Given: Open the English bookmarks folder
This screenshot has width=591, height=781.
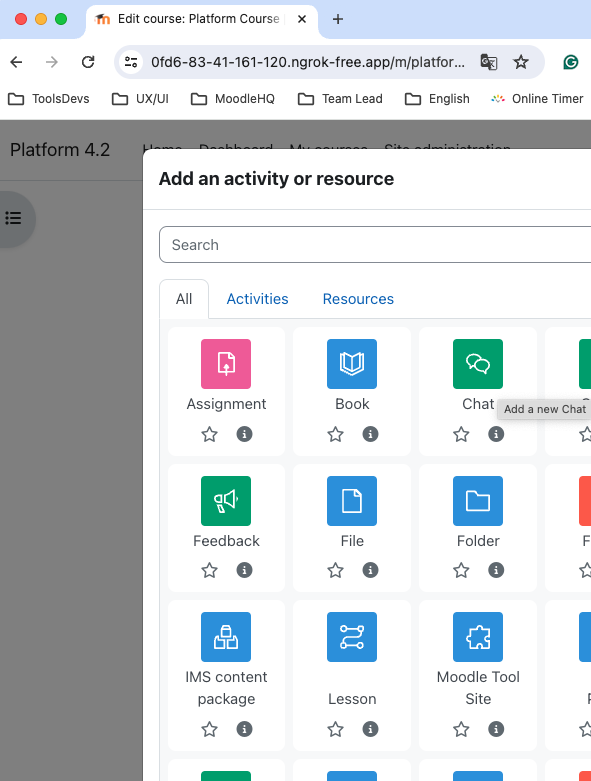Looking at the screenshot, I should tap(437, 99).
